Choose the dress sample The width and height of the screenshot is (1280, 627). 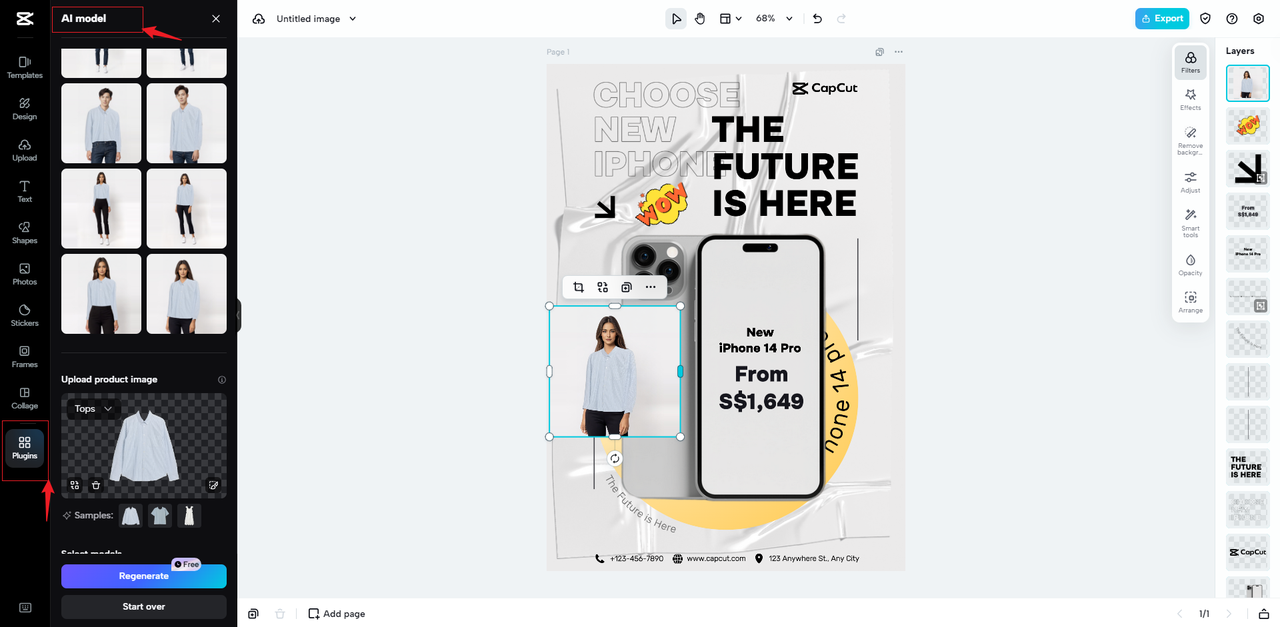click(189, 515)
